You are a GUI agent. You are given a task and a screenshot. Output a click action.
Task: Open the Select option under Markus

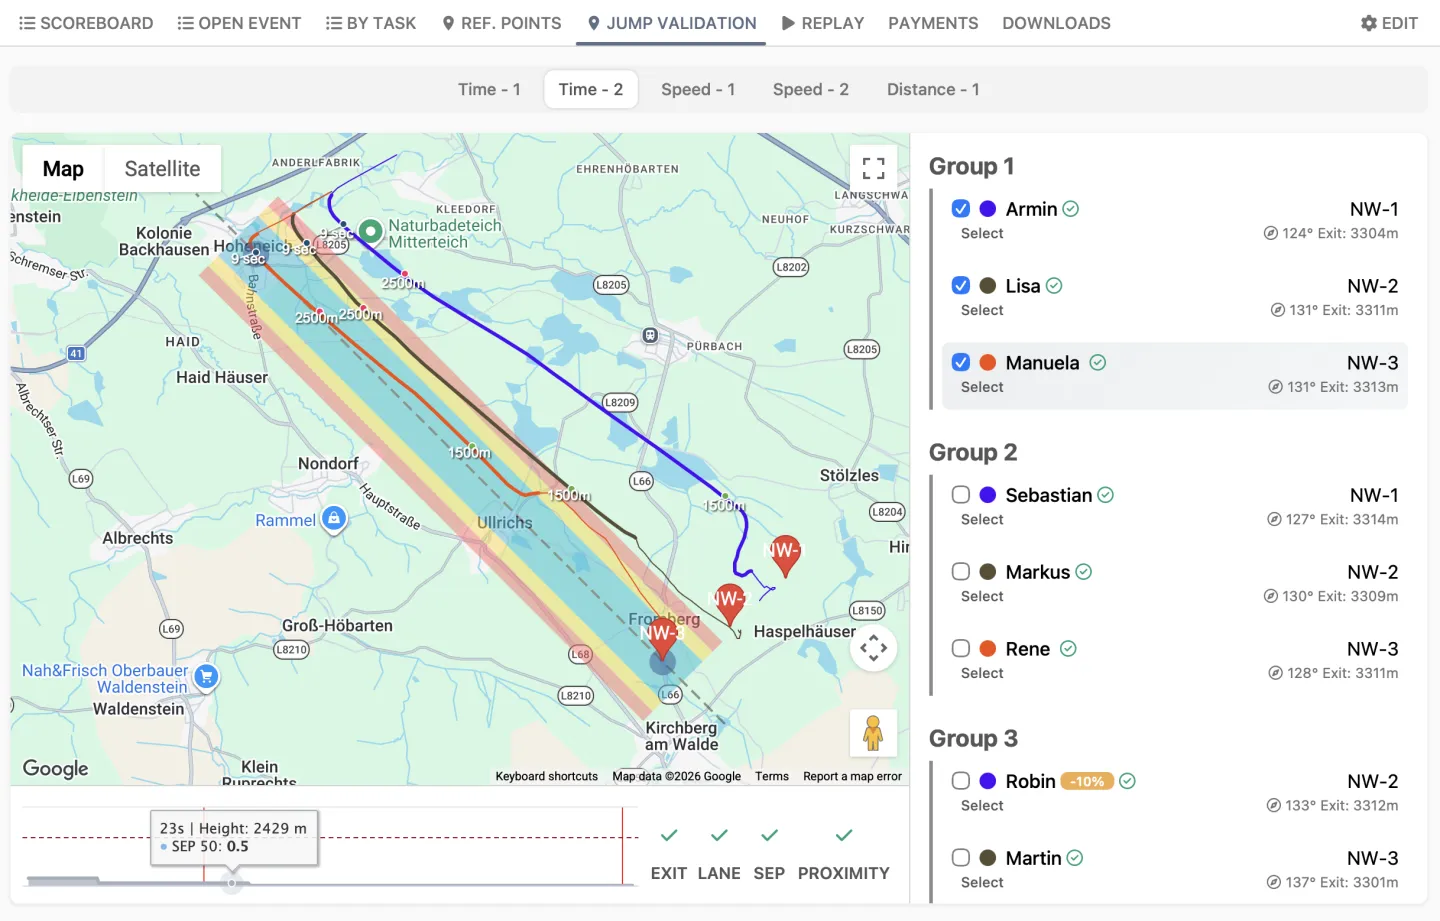pyautogui.click(x=982, y=596)
